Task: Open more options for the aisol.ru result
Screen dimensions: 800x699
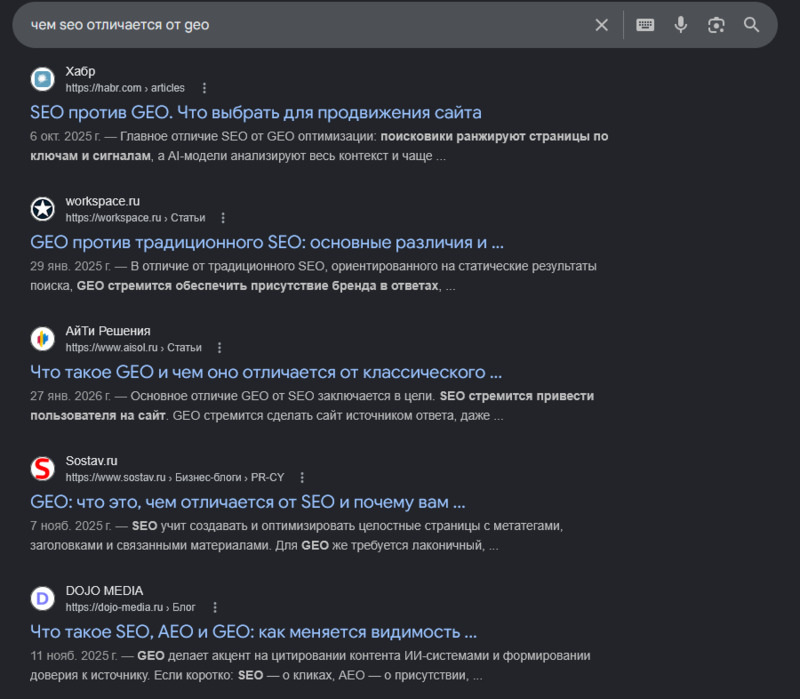Action: point(219,348)
